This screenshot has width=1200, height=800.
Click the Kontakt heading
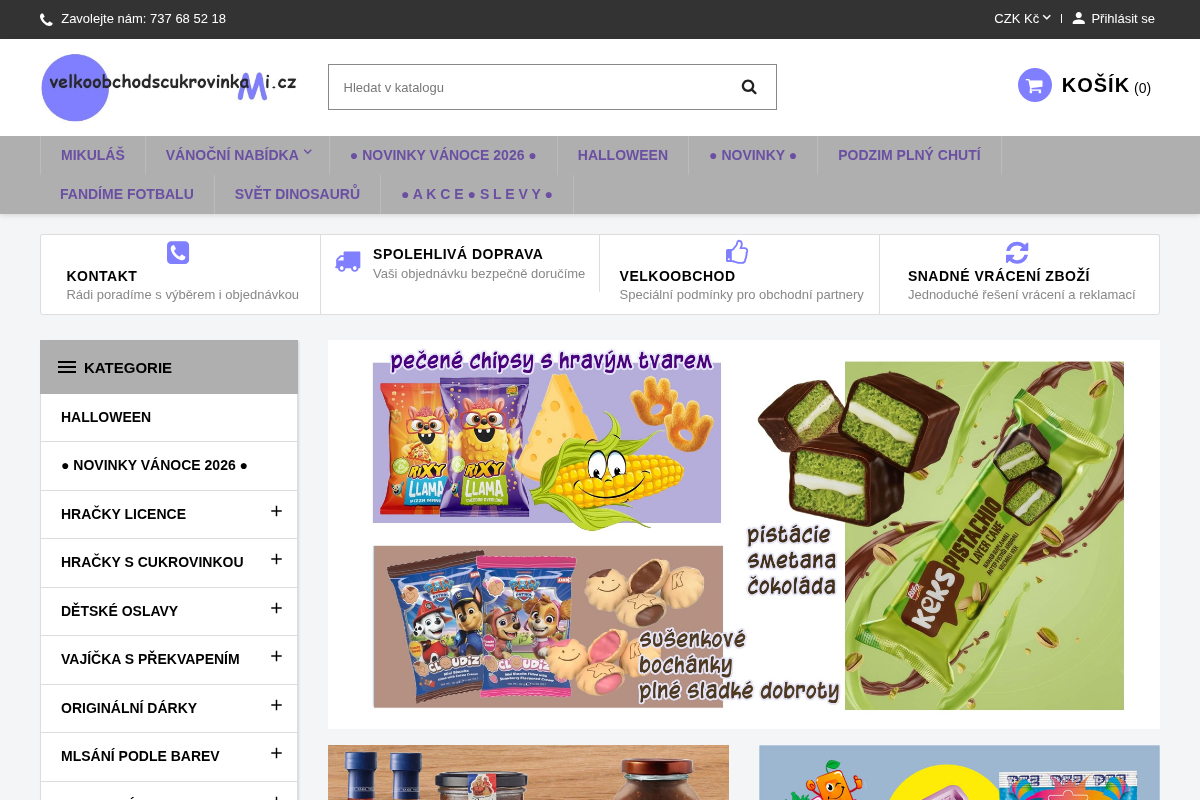point(102,276)
